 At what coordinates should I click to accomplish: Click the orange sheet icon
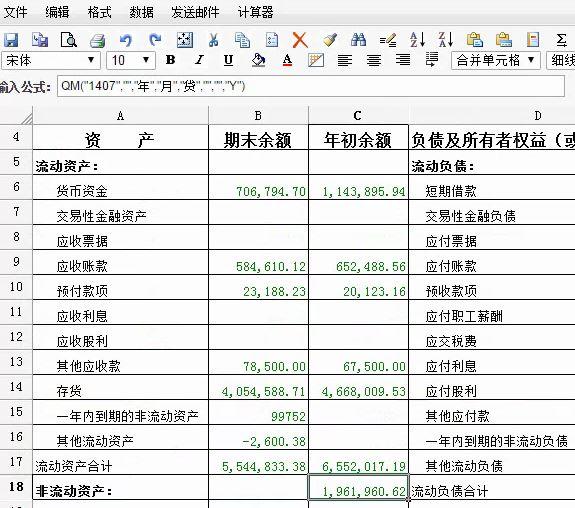click(x=532, y=40)
